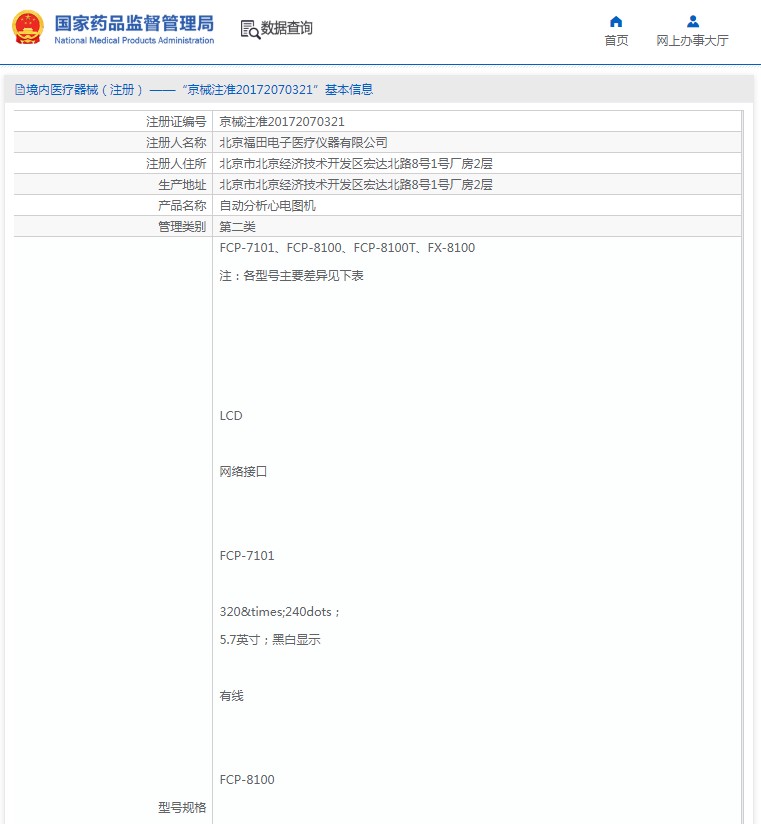
Task: Click registrant name 北京福田电子医疗仪器有限公司
Action: [303, 142]
